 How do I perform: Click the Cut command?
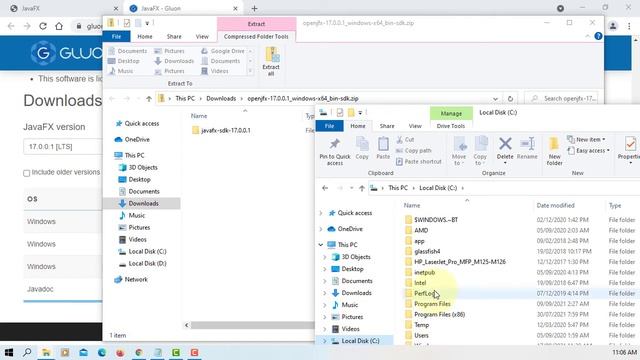coord(405,140)
